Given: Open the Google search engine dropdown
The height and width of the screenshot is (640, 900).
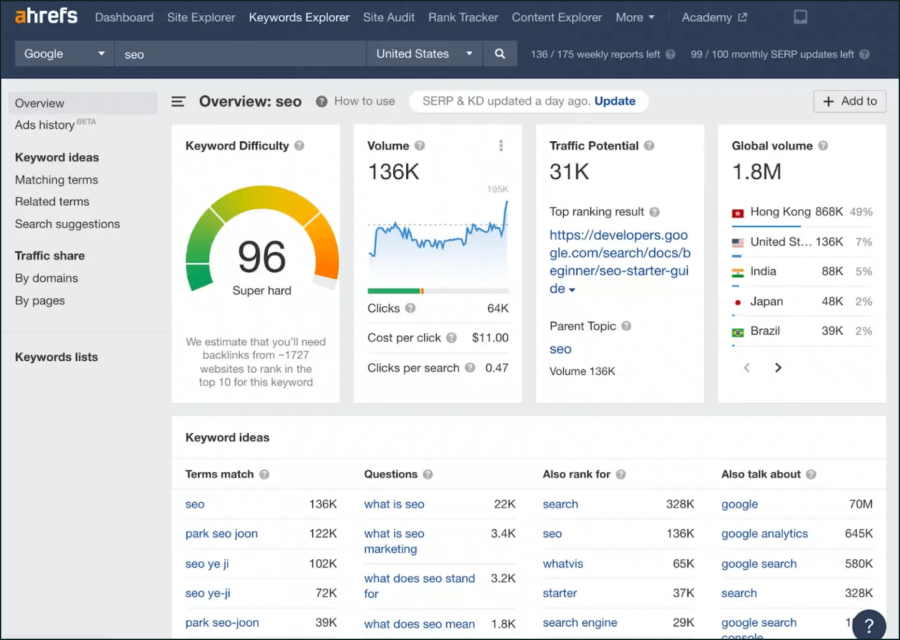Looking at the screenshot, I should click(x=64, y=54).
